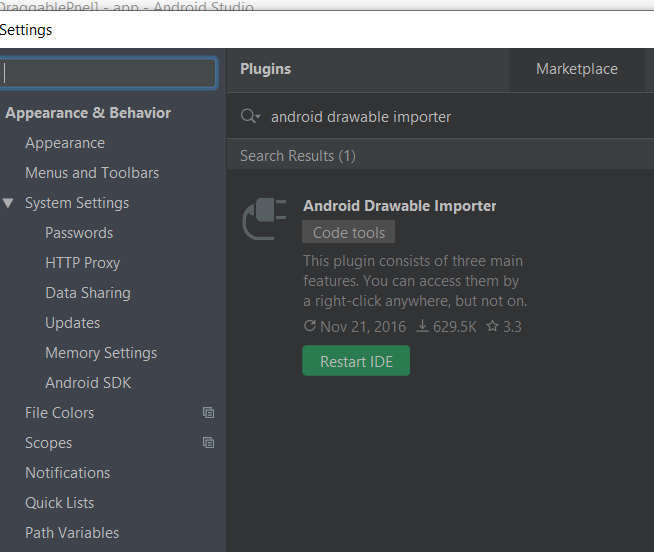This screenshot has height=552, width=654.
Task: Click the download icon beside 629.5K
Action: [x=423, y=326]
